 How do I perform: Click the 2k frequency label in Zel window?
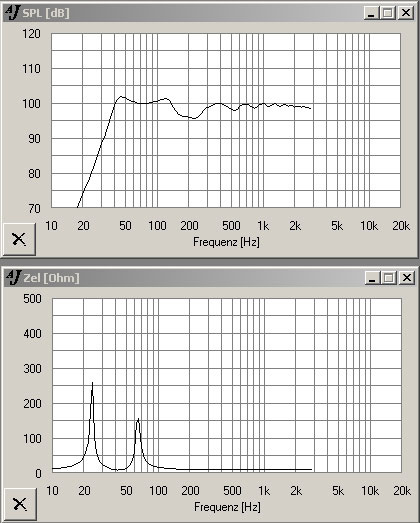[296, 491]
